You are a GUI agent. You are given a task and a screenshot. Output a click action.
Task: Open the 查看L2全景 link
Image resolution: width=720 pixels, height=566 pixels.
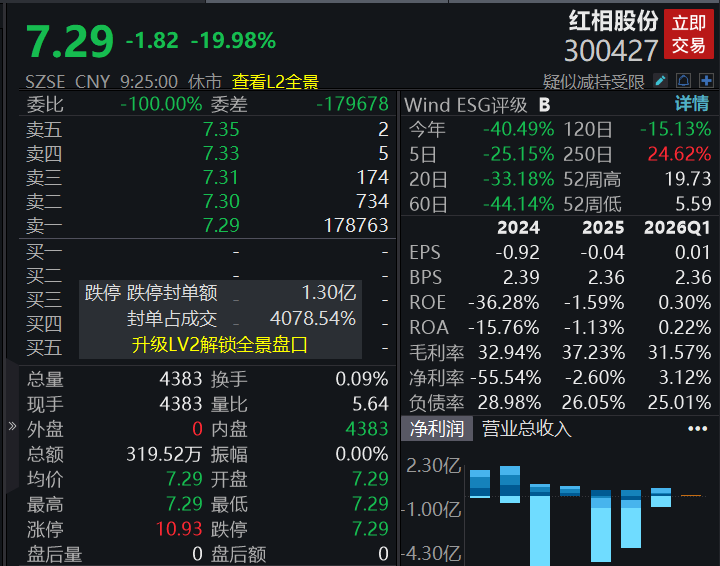[275, 82]
